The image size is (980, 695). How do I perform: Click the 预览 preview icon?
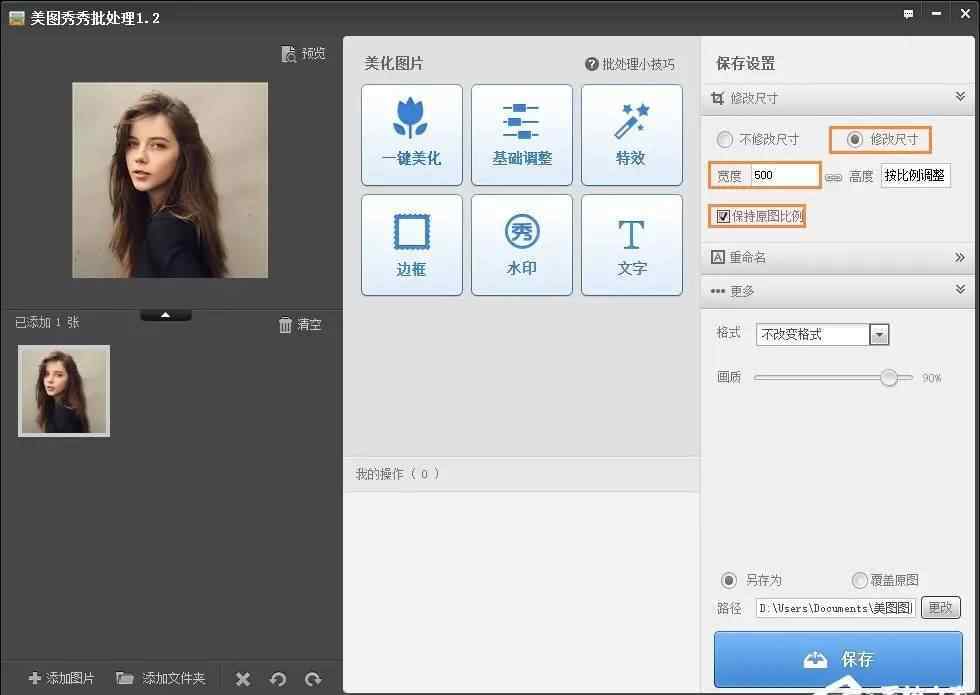tap(290, 54)
